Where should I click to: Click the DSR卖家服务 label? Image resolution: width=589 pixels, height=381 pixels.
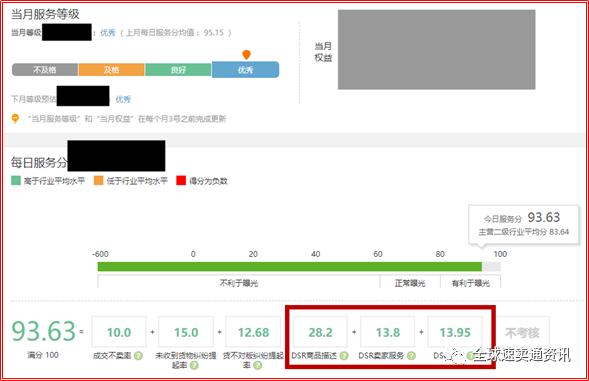381,355
